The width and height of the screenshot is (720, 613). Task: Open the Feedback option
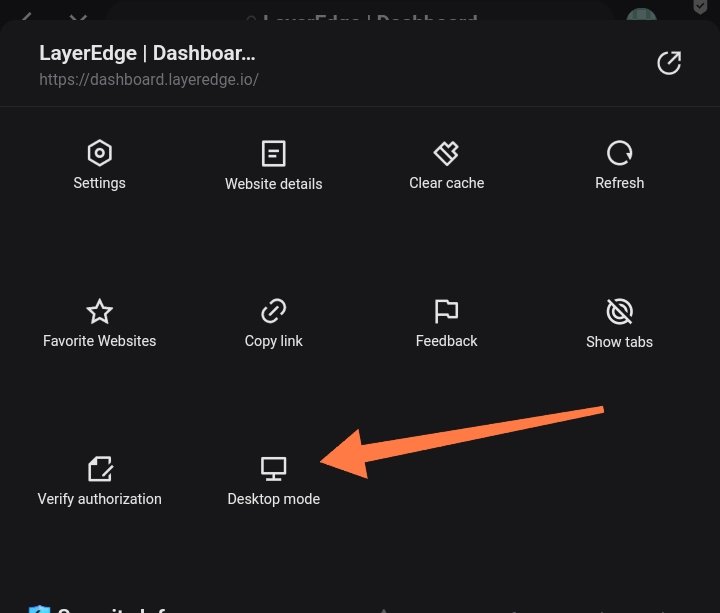pos(446,323)
